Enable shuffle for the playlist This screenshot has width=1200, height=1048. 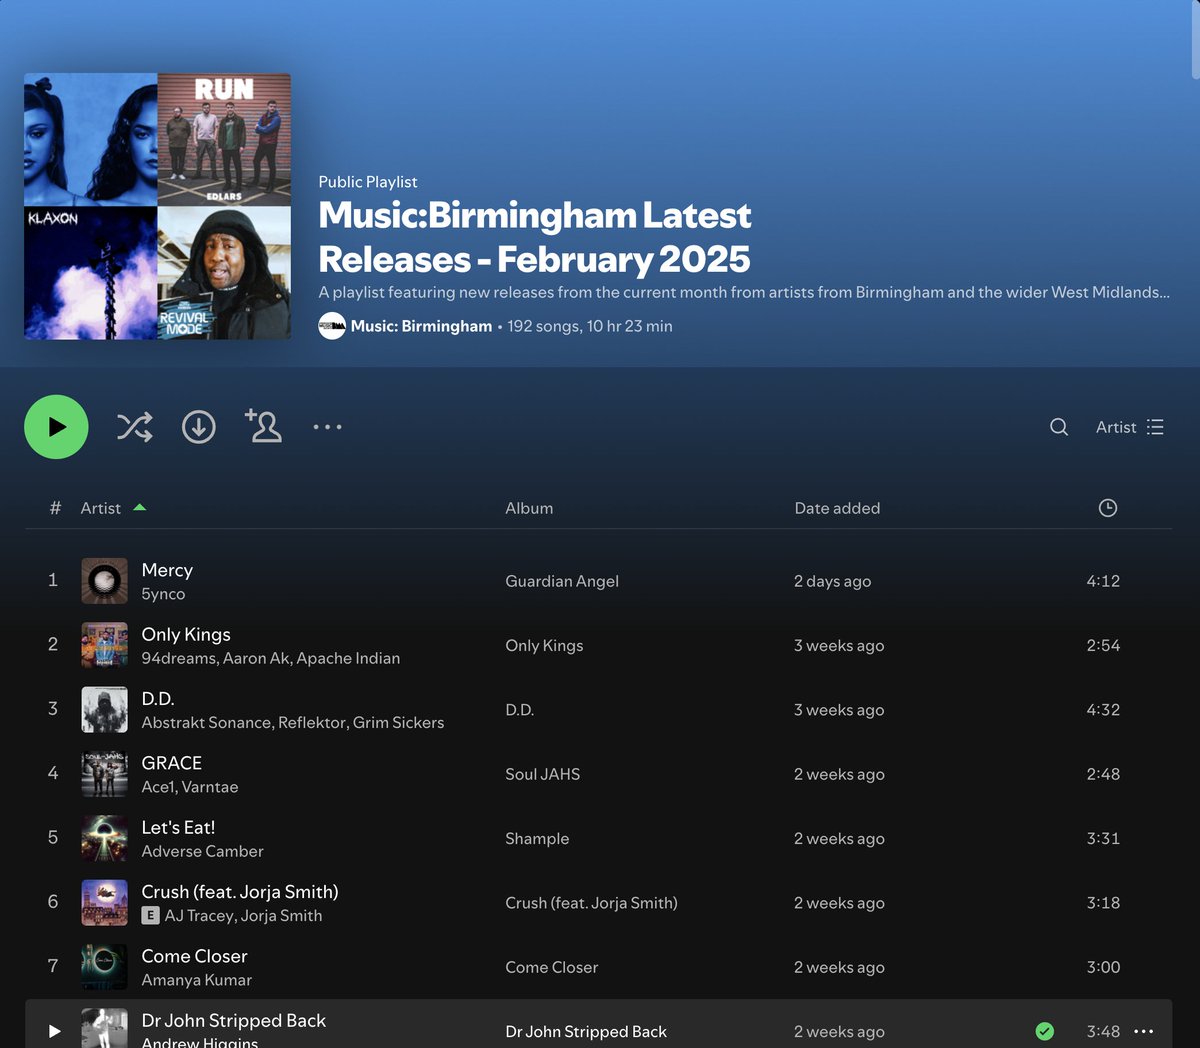point(134,427)
